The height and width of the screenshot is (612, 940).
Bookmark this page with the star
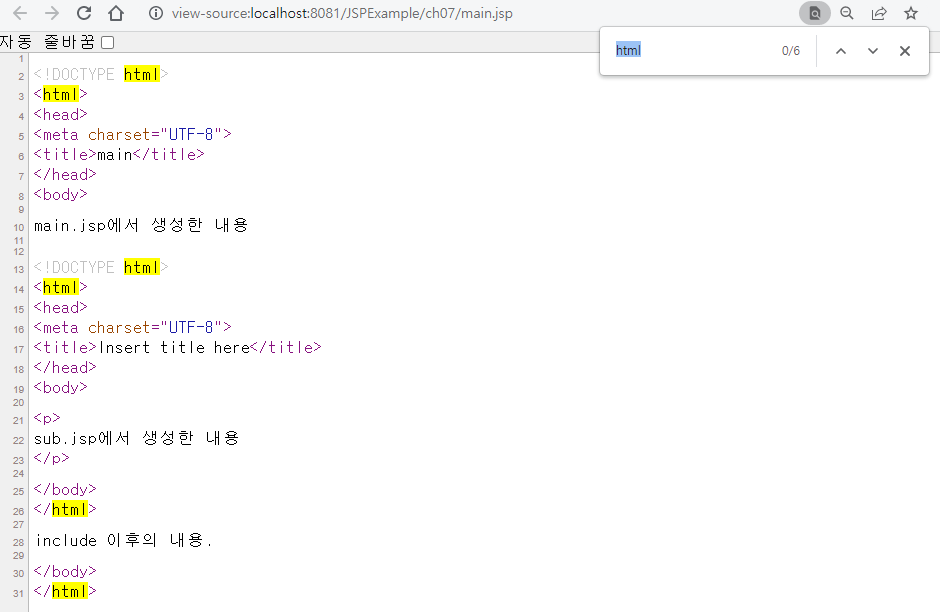[911, 13]
